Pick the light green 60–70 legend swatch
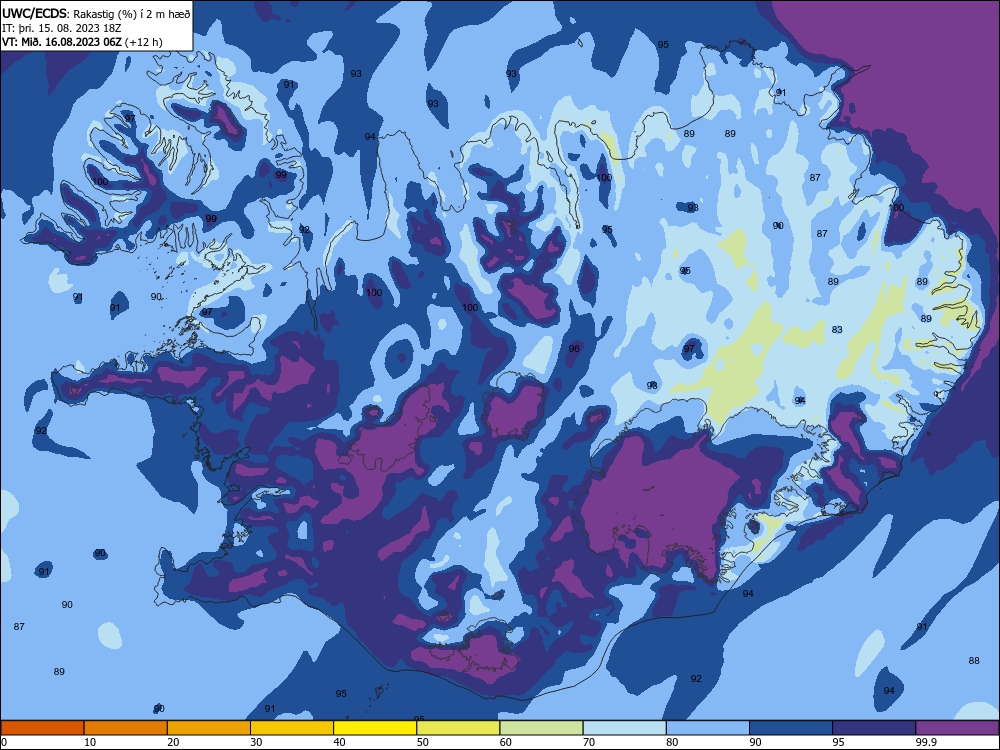 [541, 728]
